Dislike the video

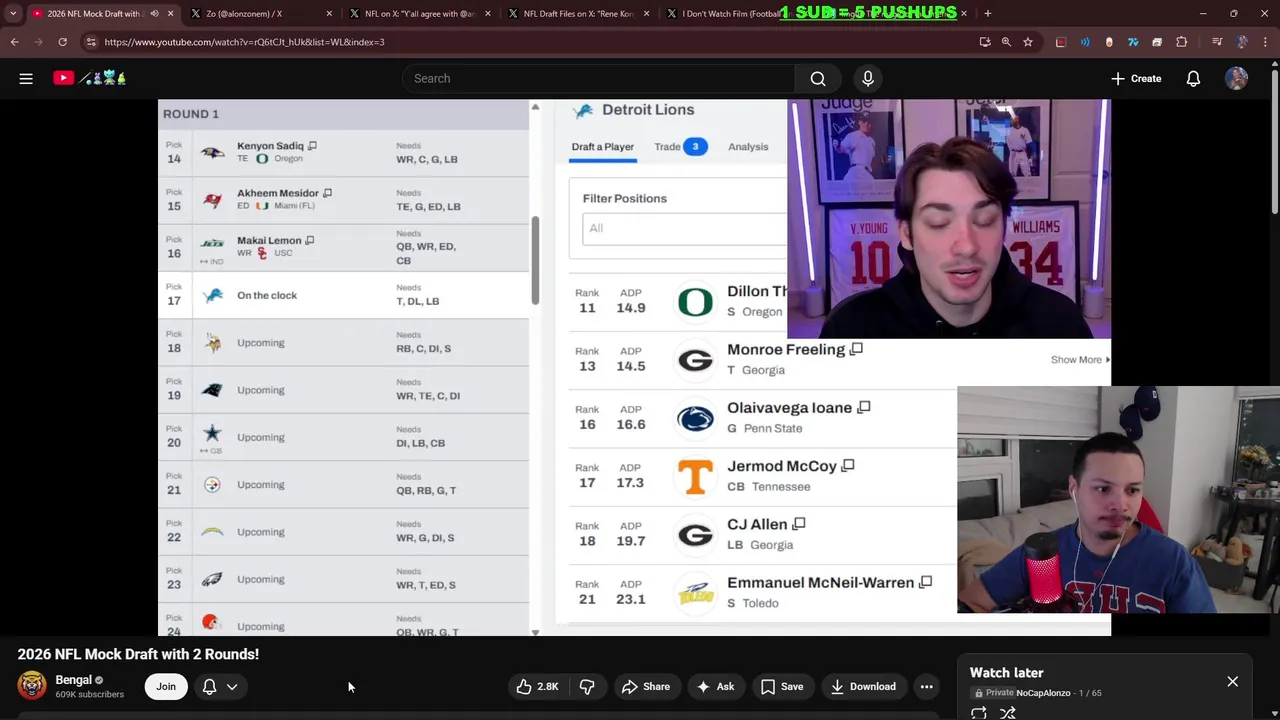[587, 686]
